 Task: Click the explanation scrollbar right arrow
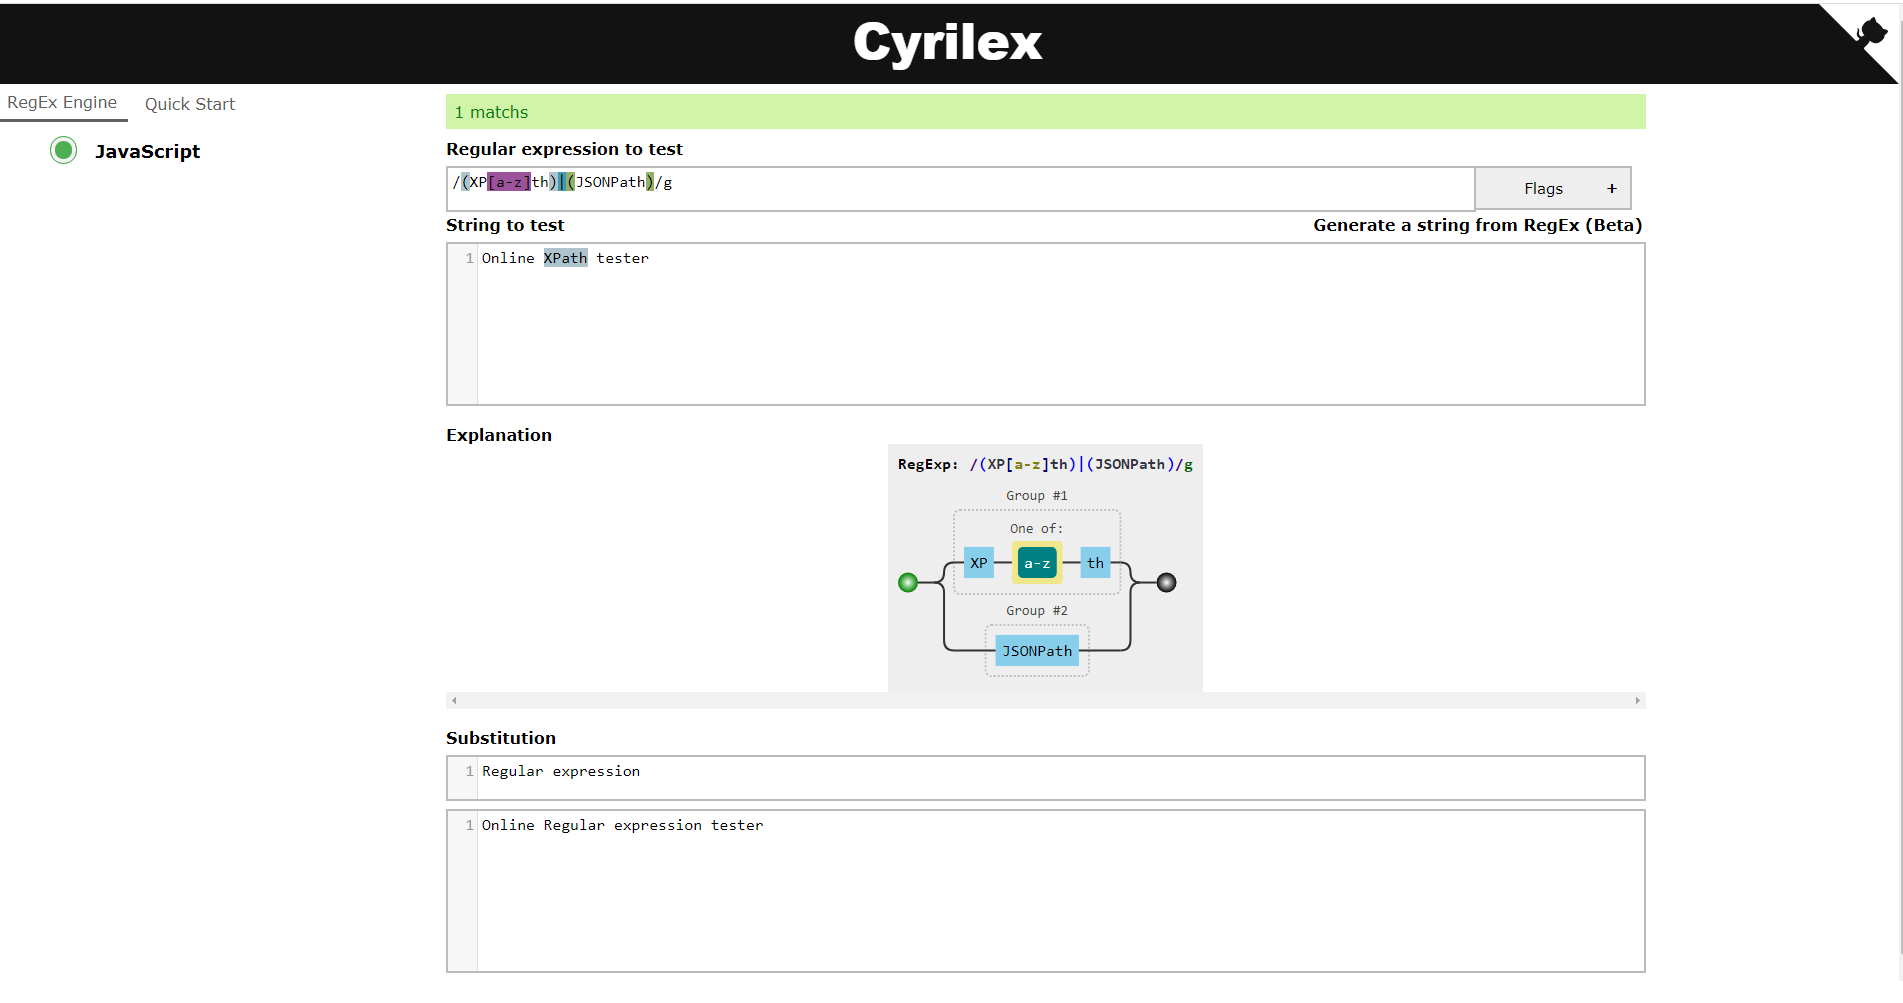(x=1637, y=700)
